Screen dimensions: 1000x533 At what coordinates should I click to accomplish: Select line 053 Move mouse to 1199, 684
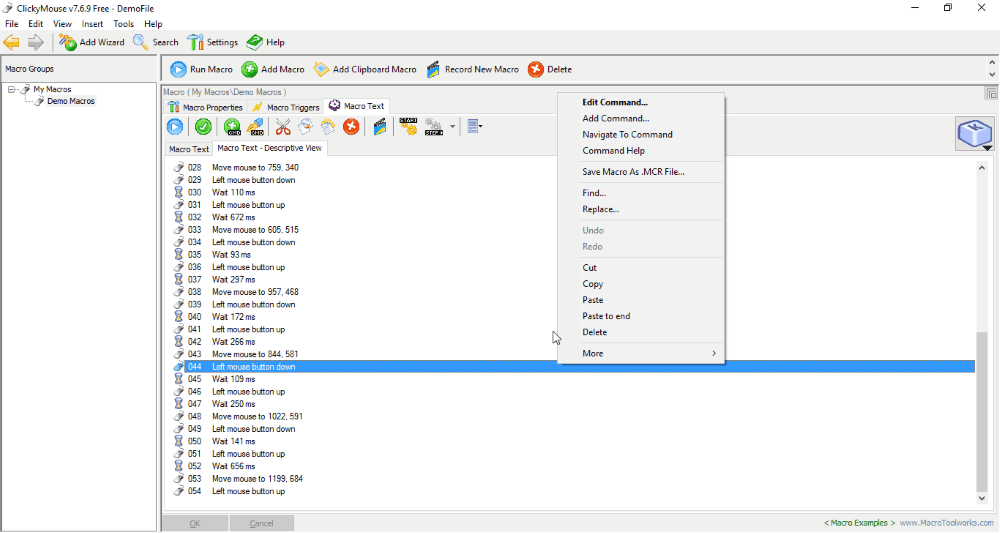pyautogui.click(x=573, y=479)
